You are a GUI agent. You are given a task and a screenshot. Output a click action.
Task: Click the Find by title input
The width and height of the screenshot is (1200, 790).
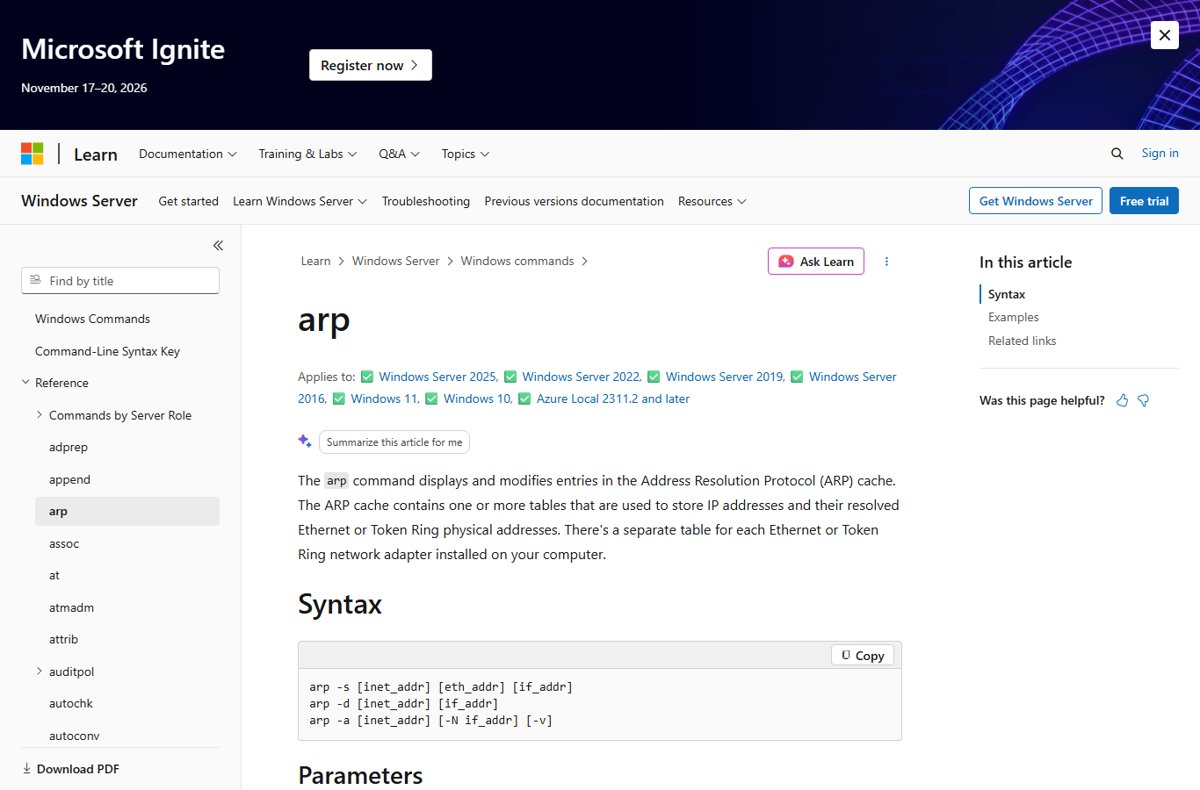coord(120,281)
